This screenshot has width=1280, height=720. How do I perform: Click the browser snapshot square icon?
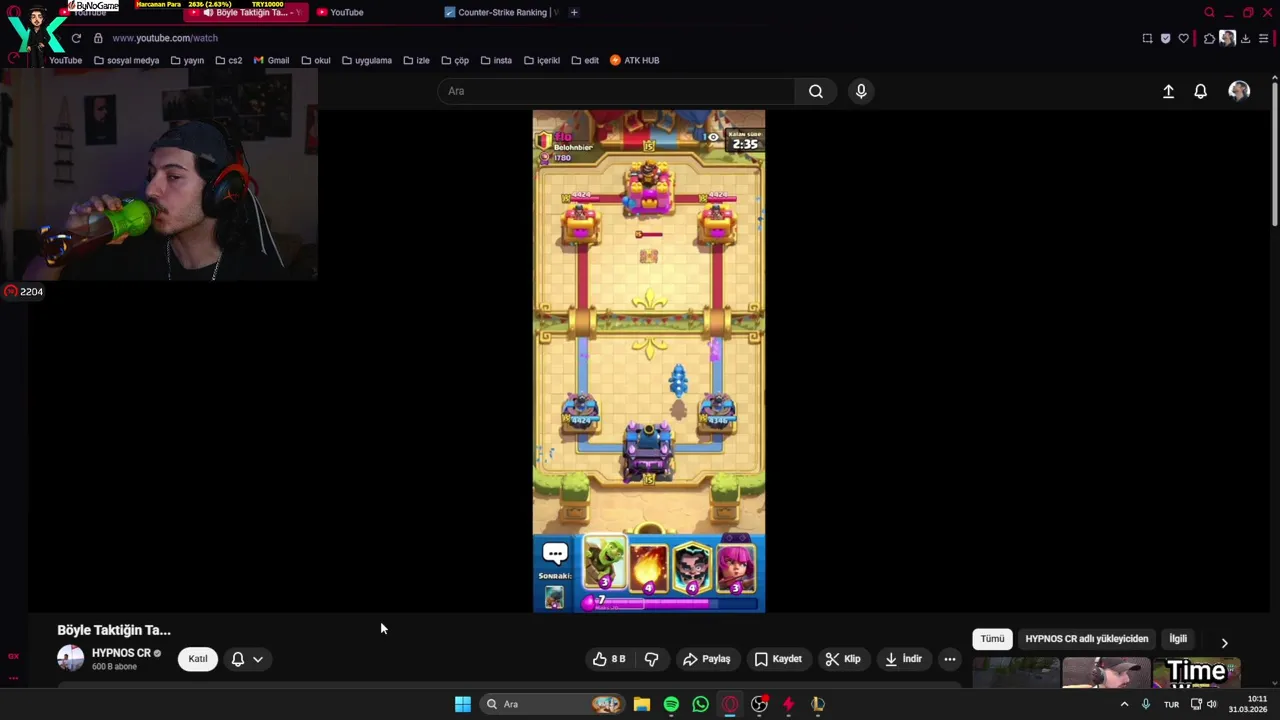coord(1147,38)
